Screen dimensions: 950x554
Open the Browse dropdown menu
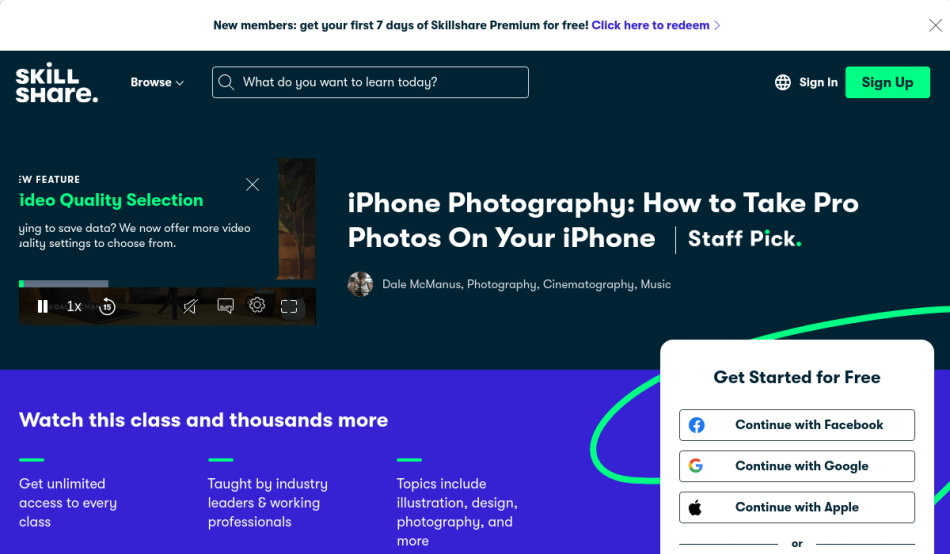click(157, 82)
